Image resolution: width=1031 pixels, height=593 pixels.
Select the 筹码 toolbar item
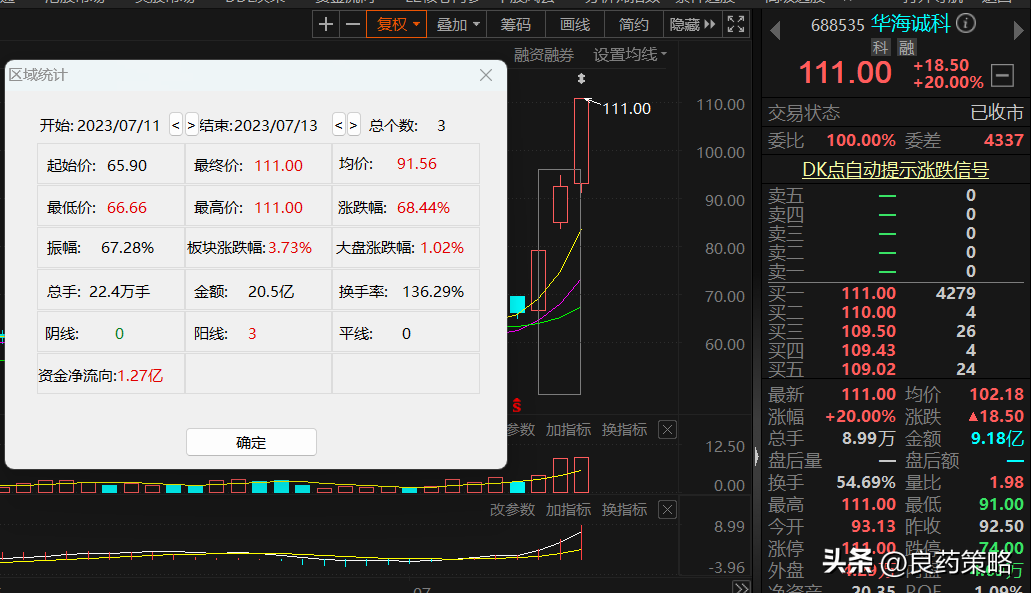[516, 25]
